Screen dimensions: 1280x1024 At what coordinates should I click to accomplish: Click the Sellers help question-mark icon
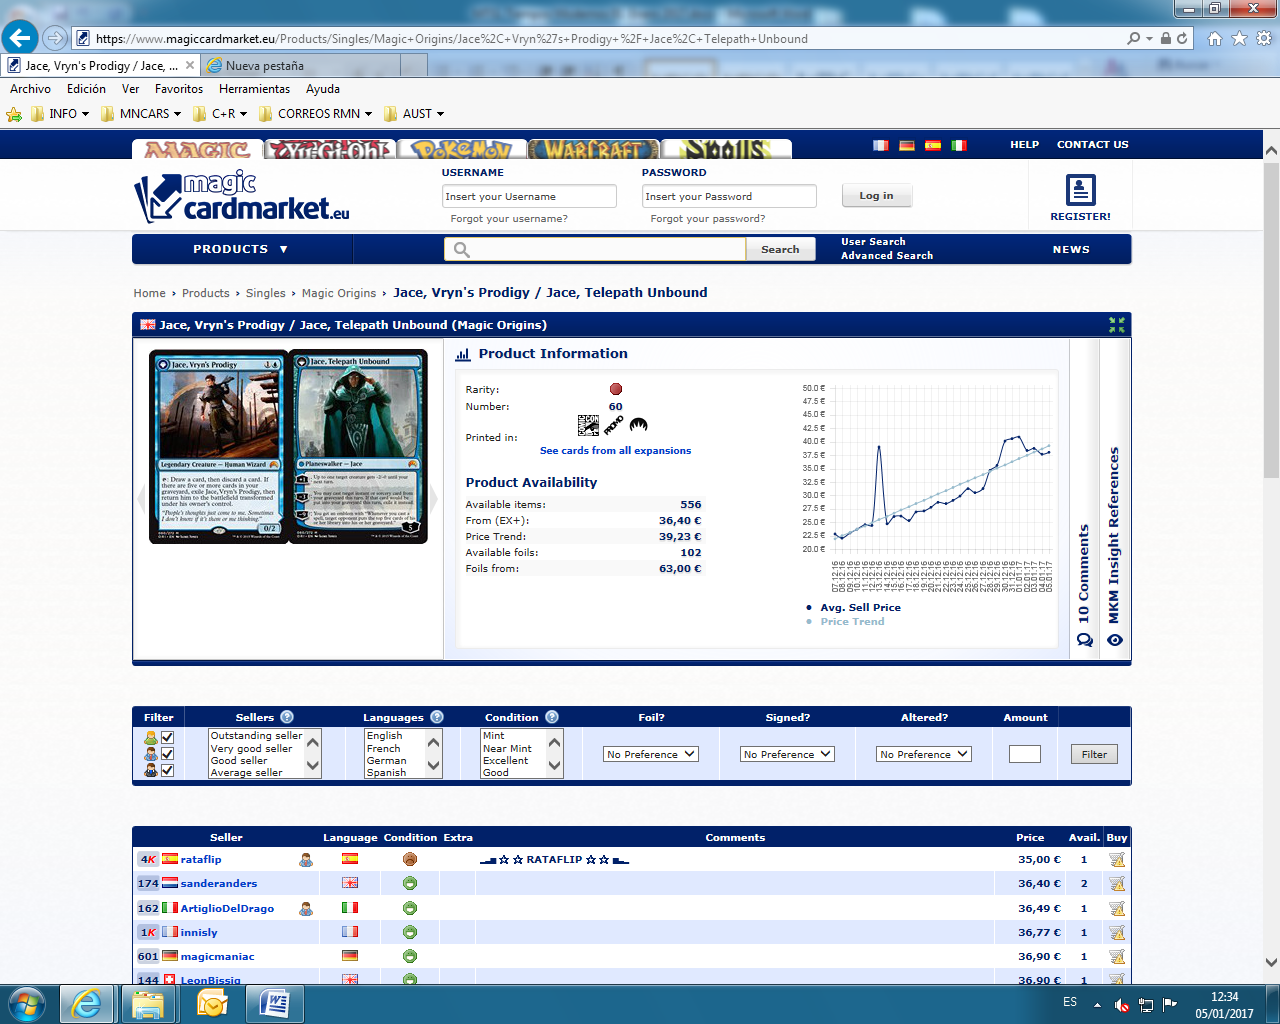(x=287, y=717)
